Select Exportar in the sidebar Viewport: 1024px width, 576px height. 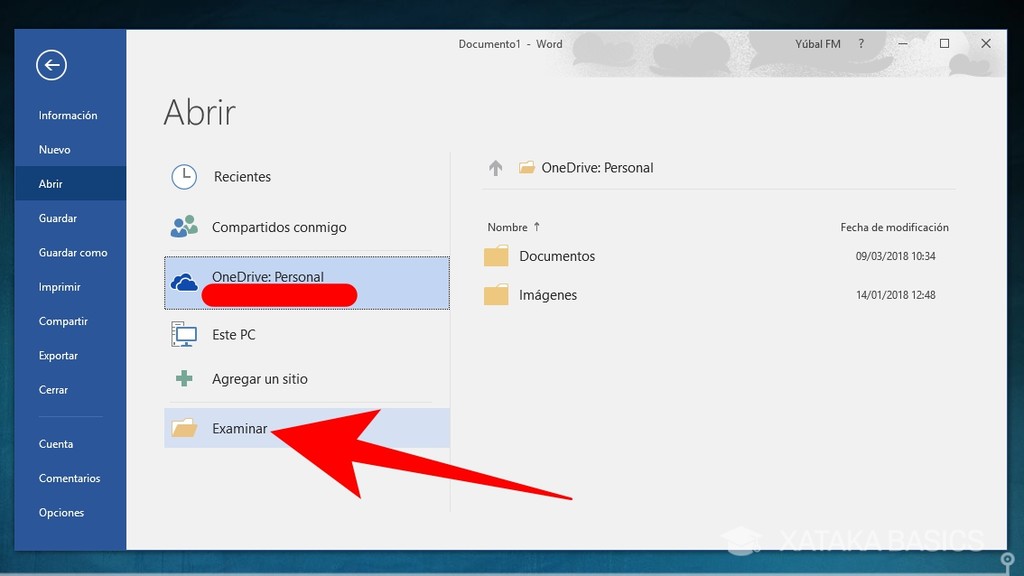58,356
